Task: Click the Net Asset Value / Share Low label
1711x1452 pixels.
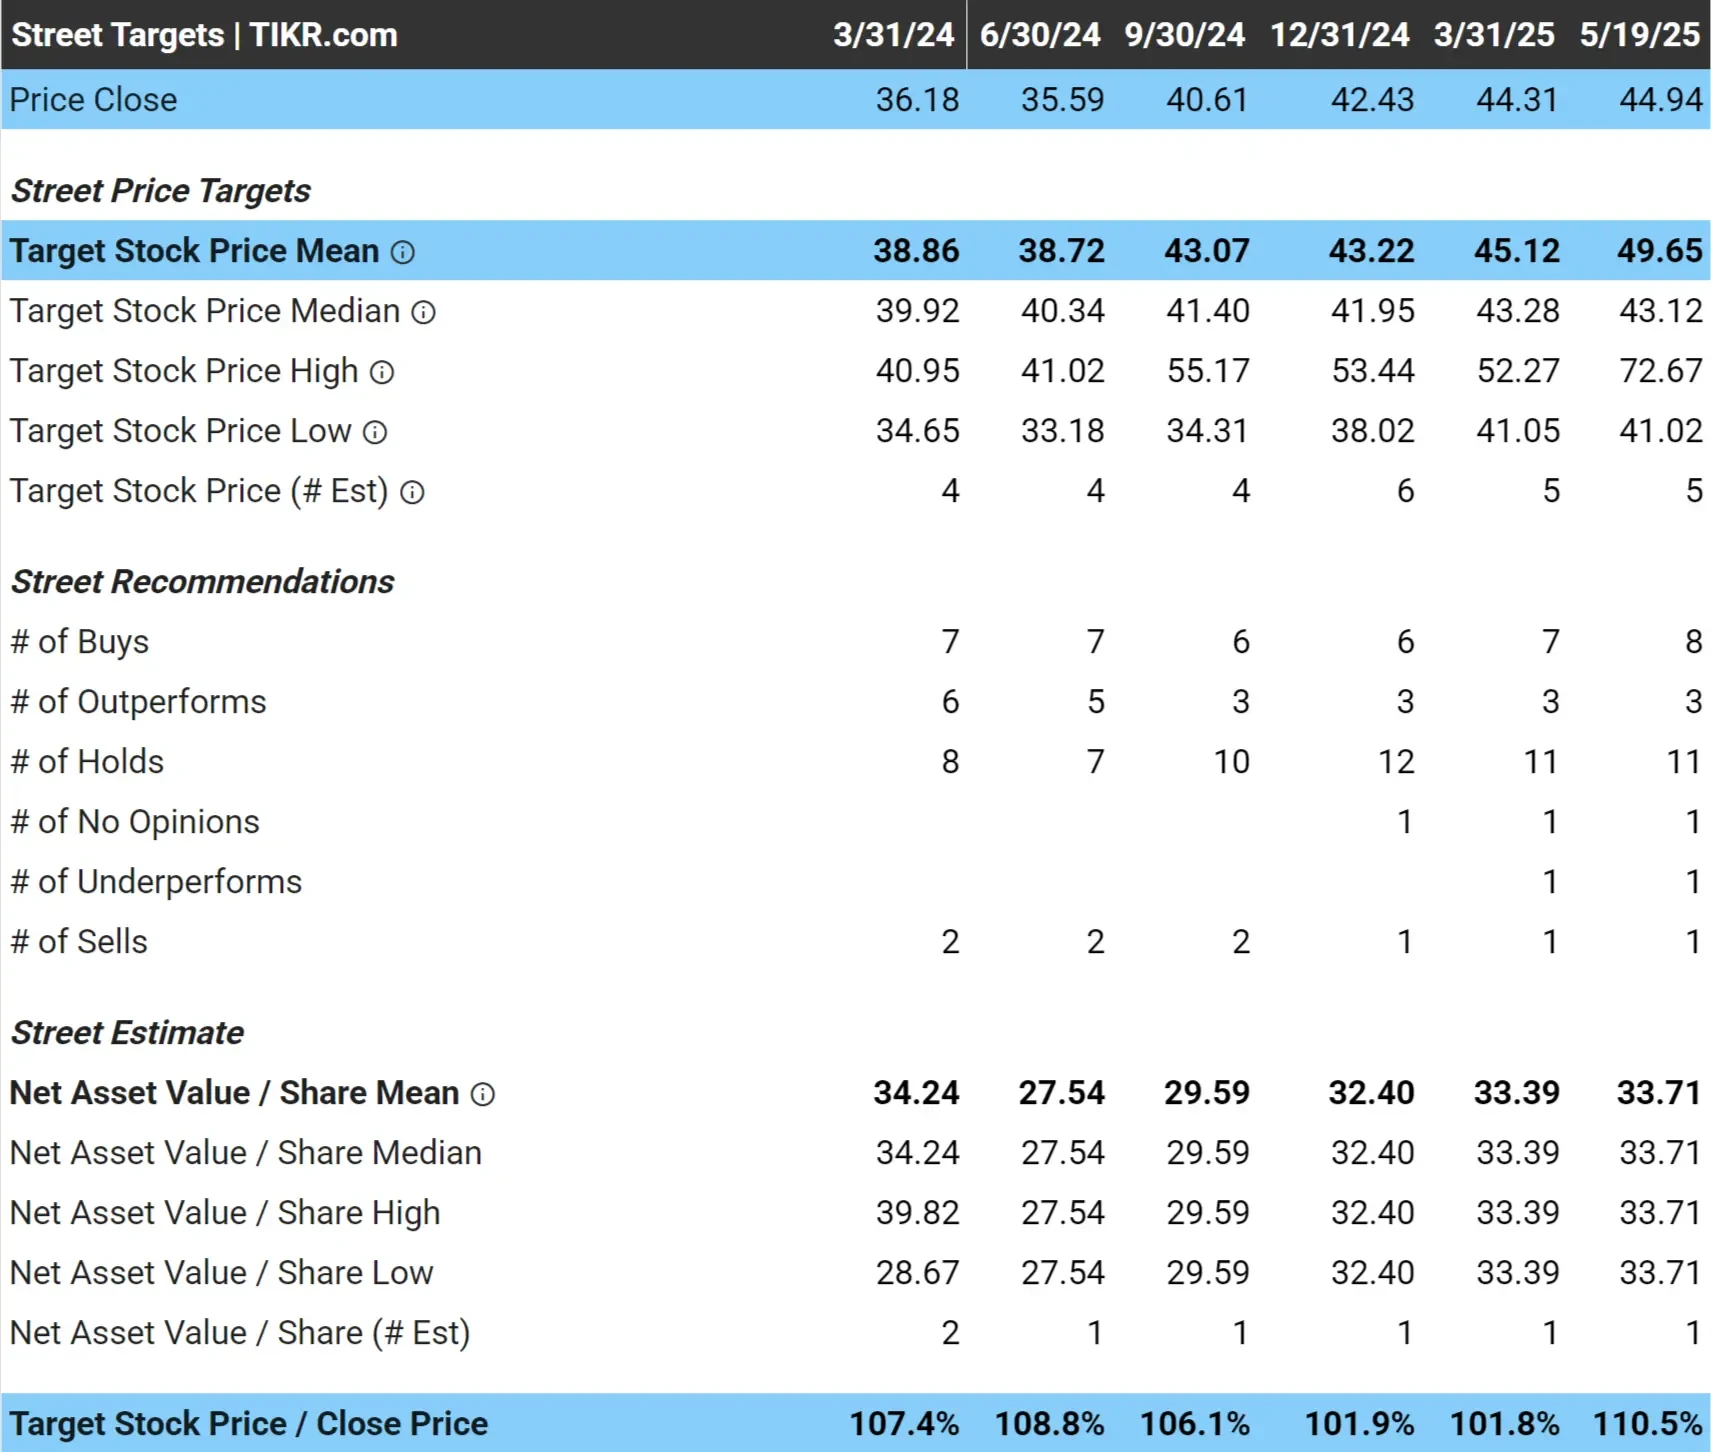Action: (222, 1273)
